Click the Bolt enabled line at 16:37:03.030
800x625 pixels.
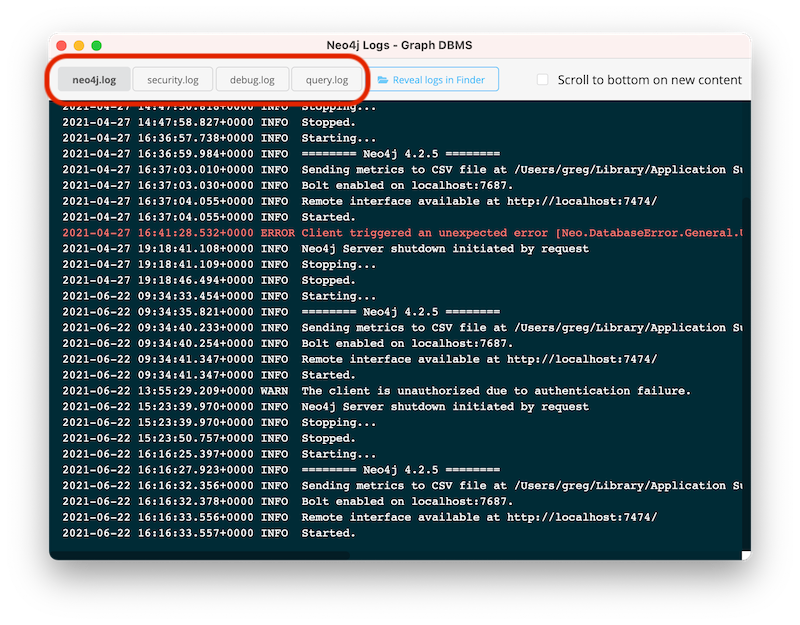pos(288,186)
